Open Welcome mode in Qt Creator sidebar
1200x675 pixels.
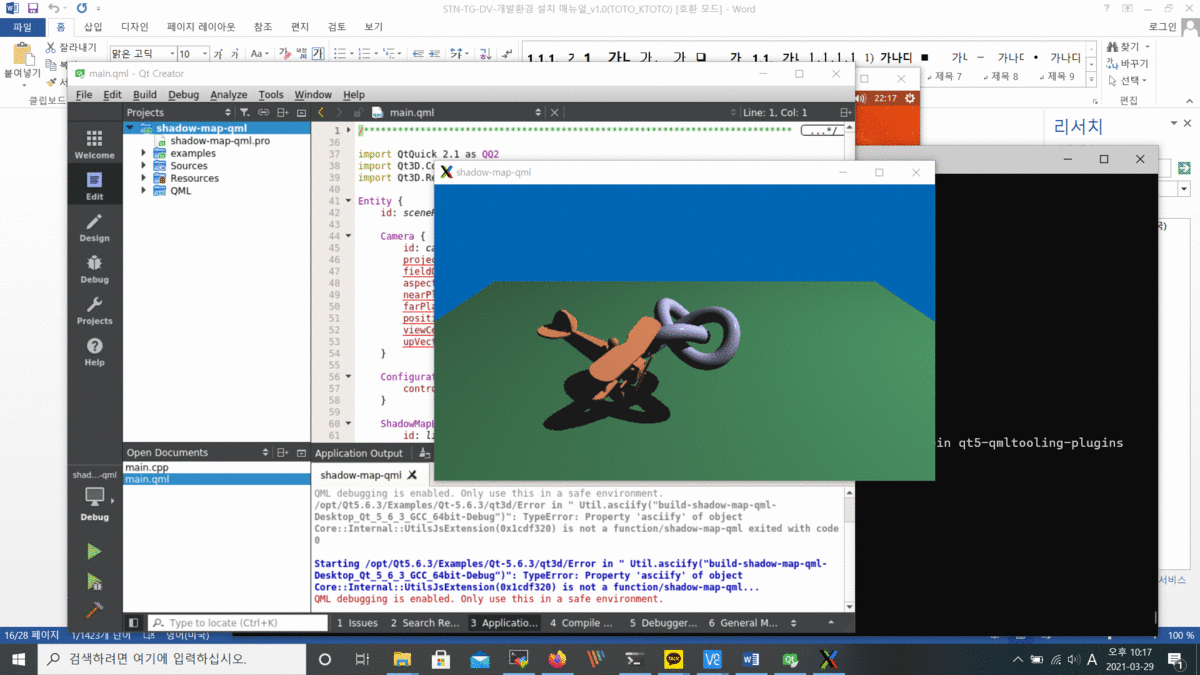click(94, 145)
